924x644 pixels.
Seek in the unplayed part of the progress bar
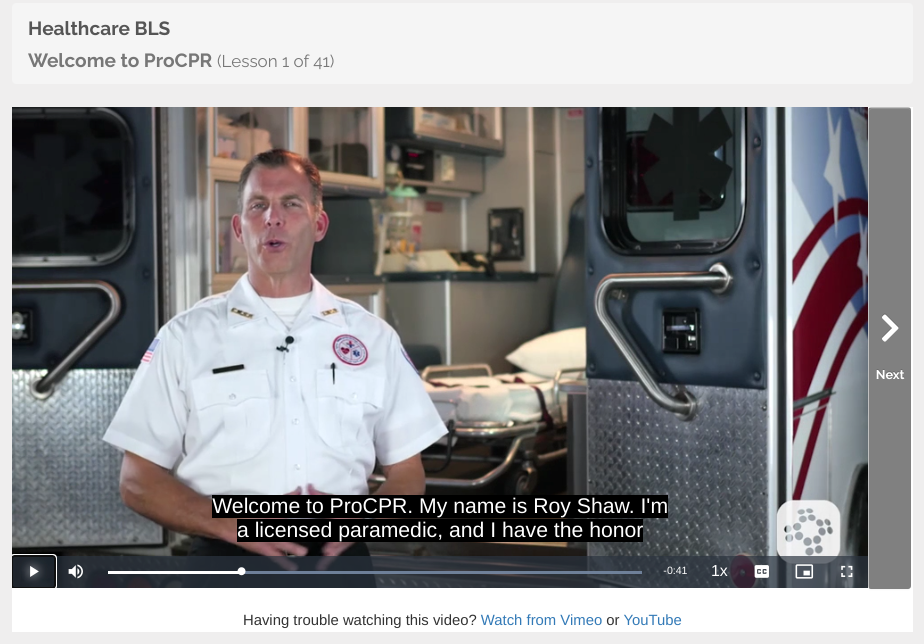click(443, 572)
